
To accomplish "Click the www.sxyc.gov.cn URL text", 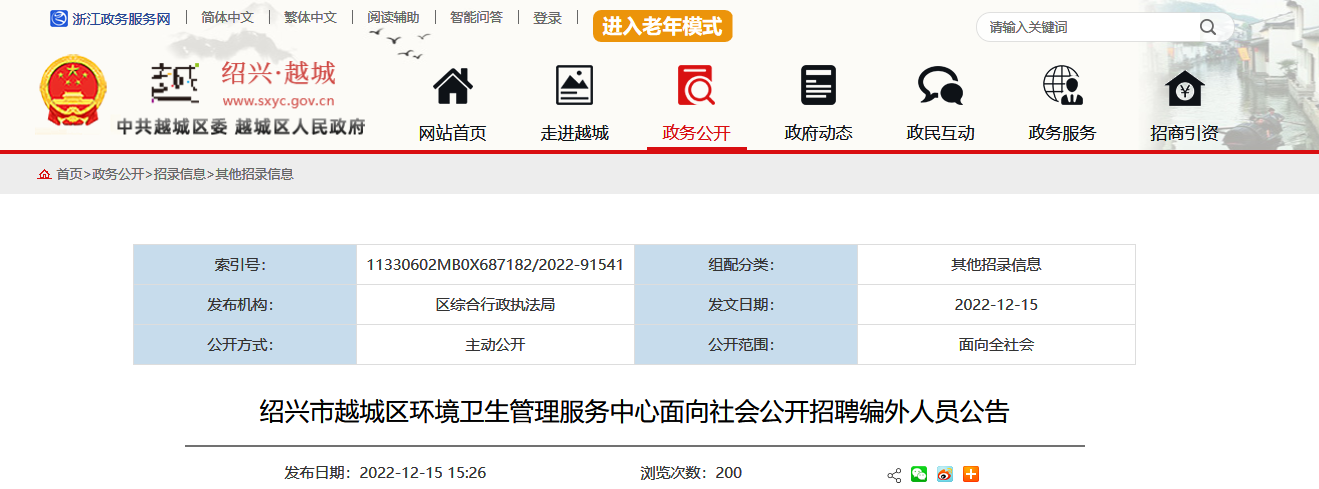I will [x=278, y=101].
